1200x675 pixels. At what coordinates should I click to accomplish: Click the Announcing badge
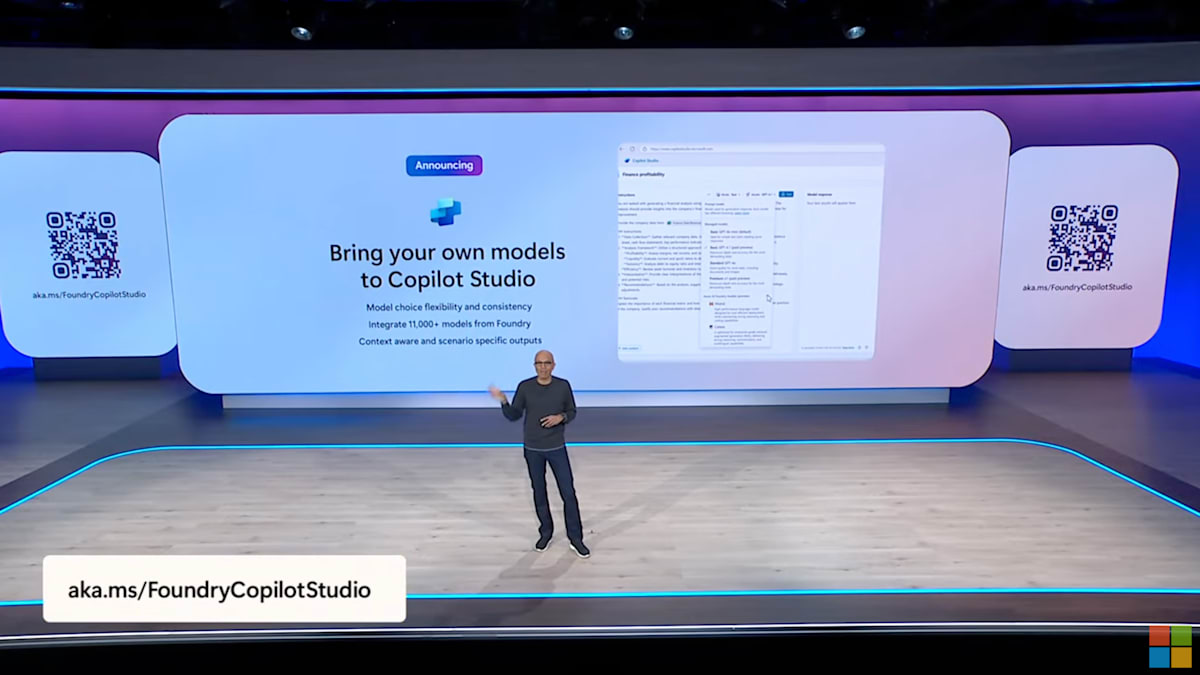click(444, 165)
